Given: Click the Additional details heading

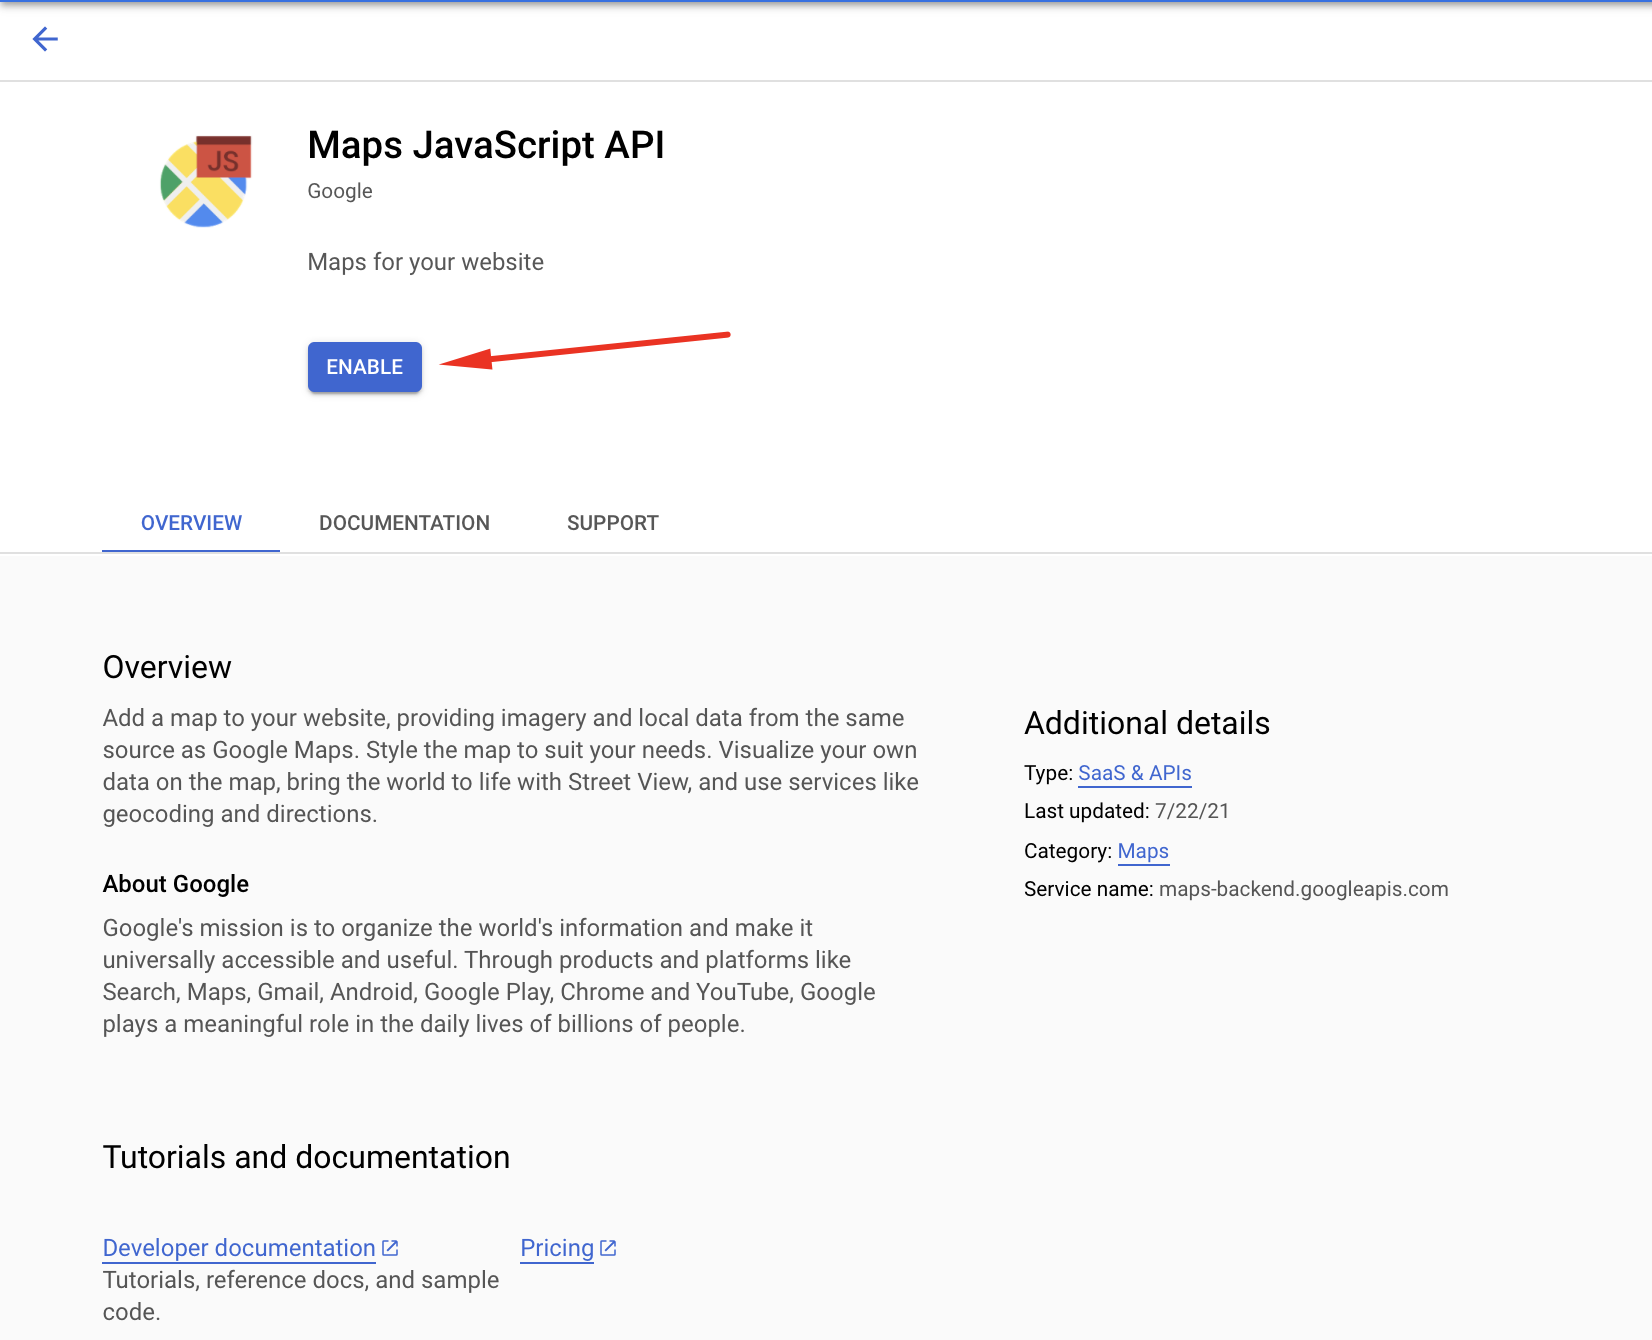Looking at the screenshot, I should tap(1147, 723).
